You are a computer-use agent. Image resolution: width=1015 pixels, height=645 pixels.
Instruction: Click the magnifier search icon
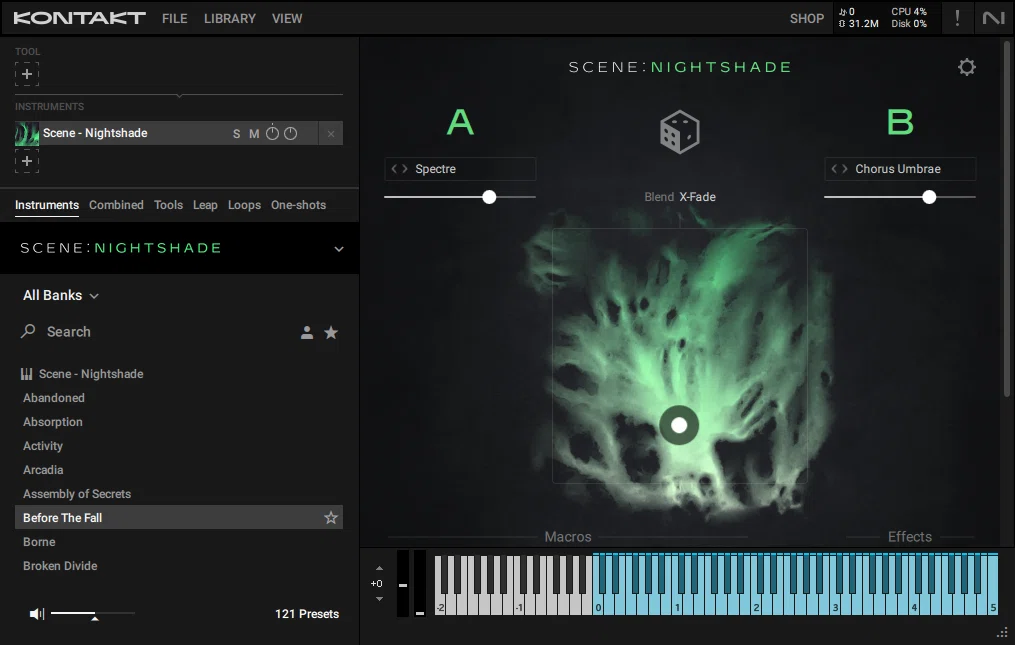pos(28,332)
